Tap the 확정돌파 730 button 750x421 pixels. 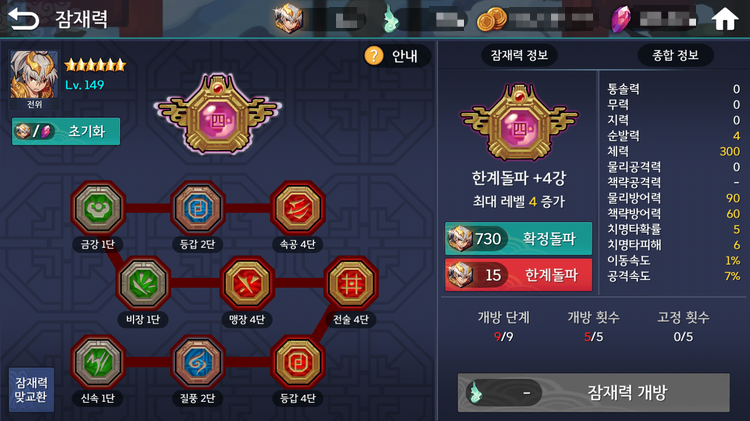pos(518,238)
